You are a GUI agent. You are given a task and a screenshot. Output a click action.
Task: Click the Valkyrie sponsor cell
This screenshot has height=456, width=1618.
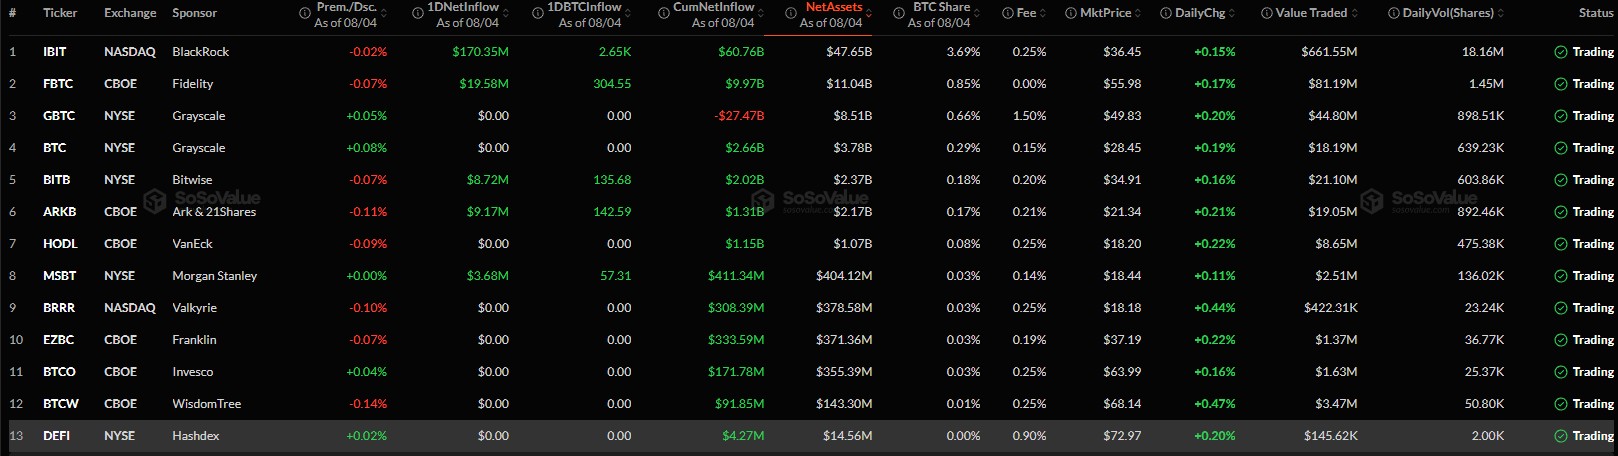click(194, 308)
